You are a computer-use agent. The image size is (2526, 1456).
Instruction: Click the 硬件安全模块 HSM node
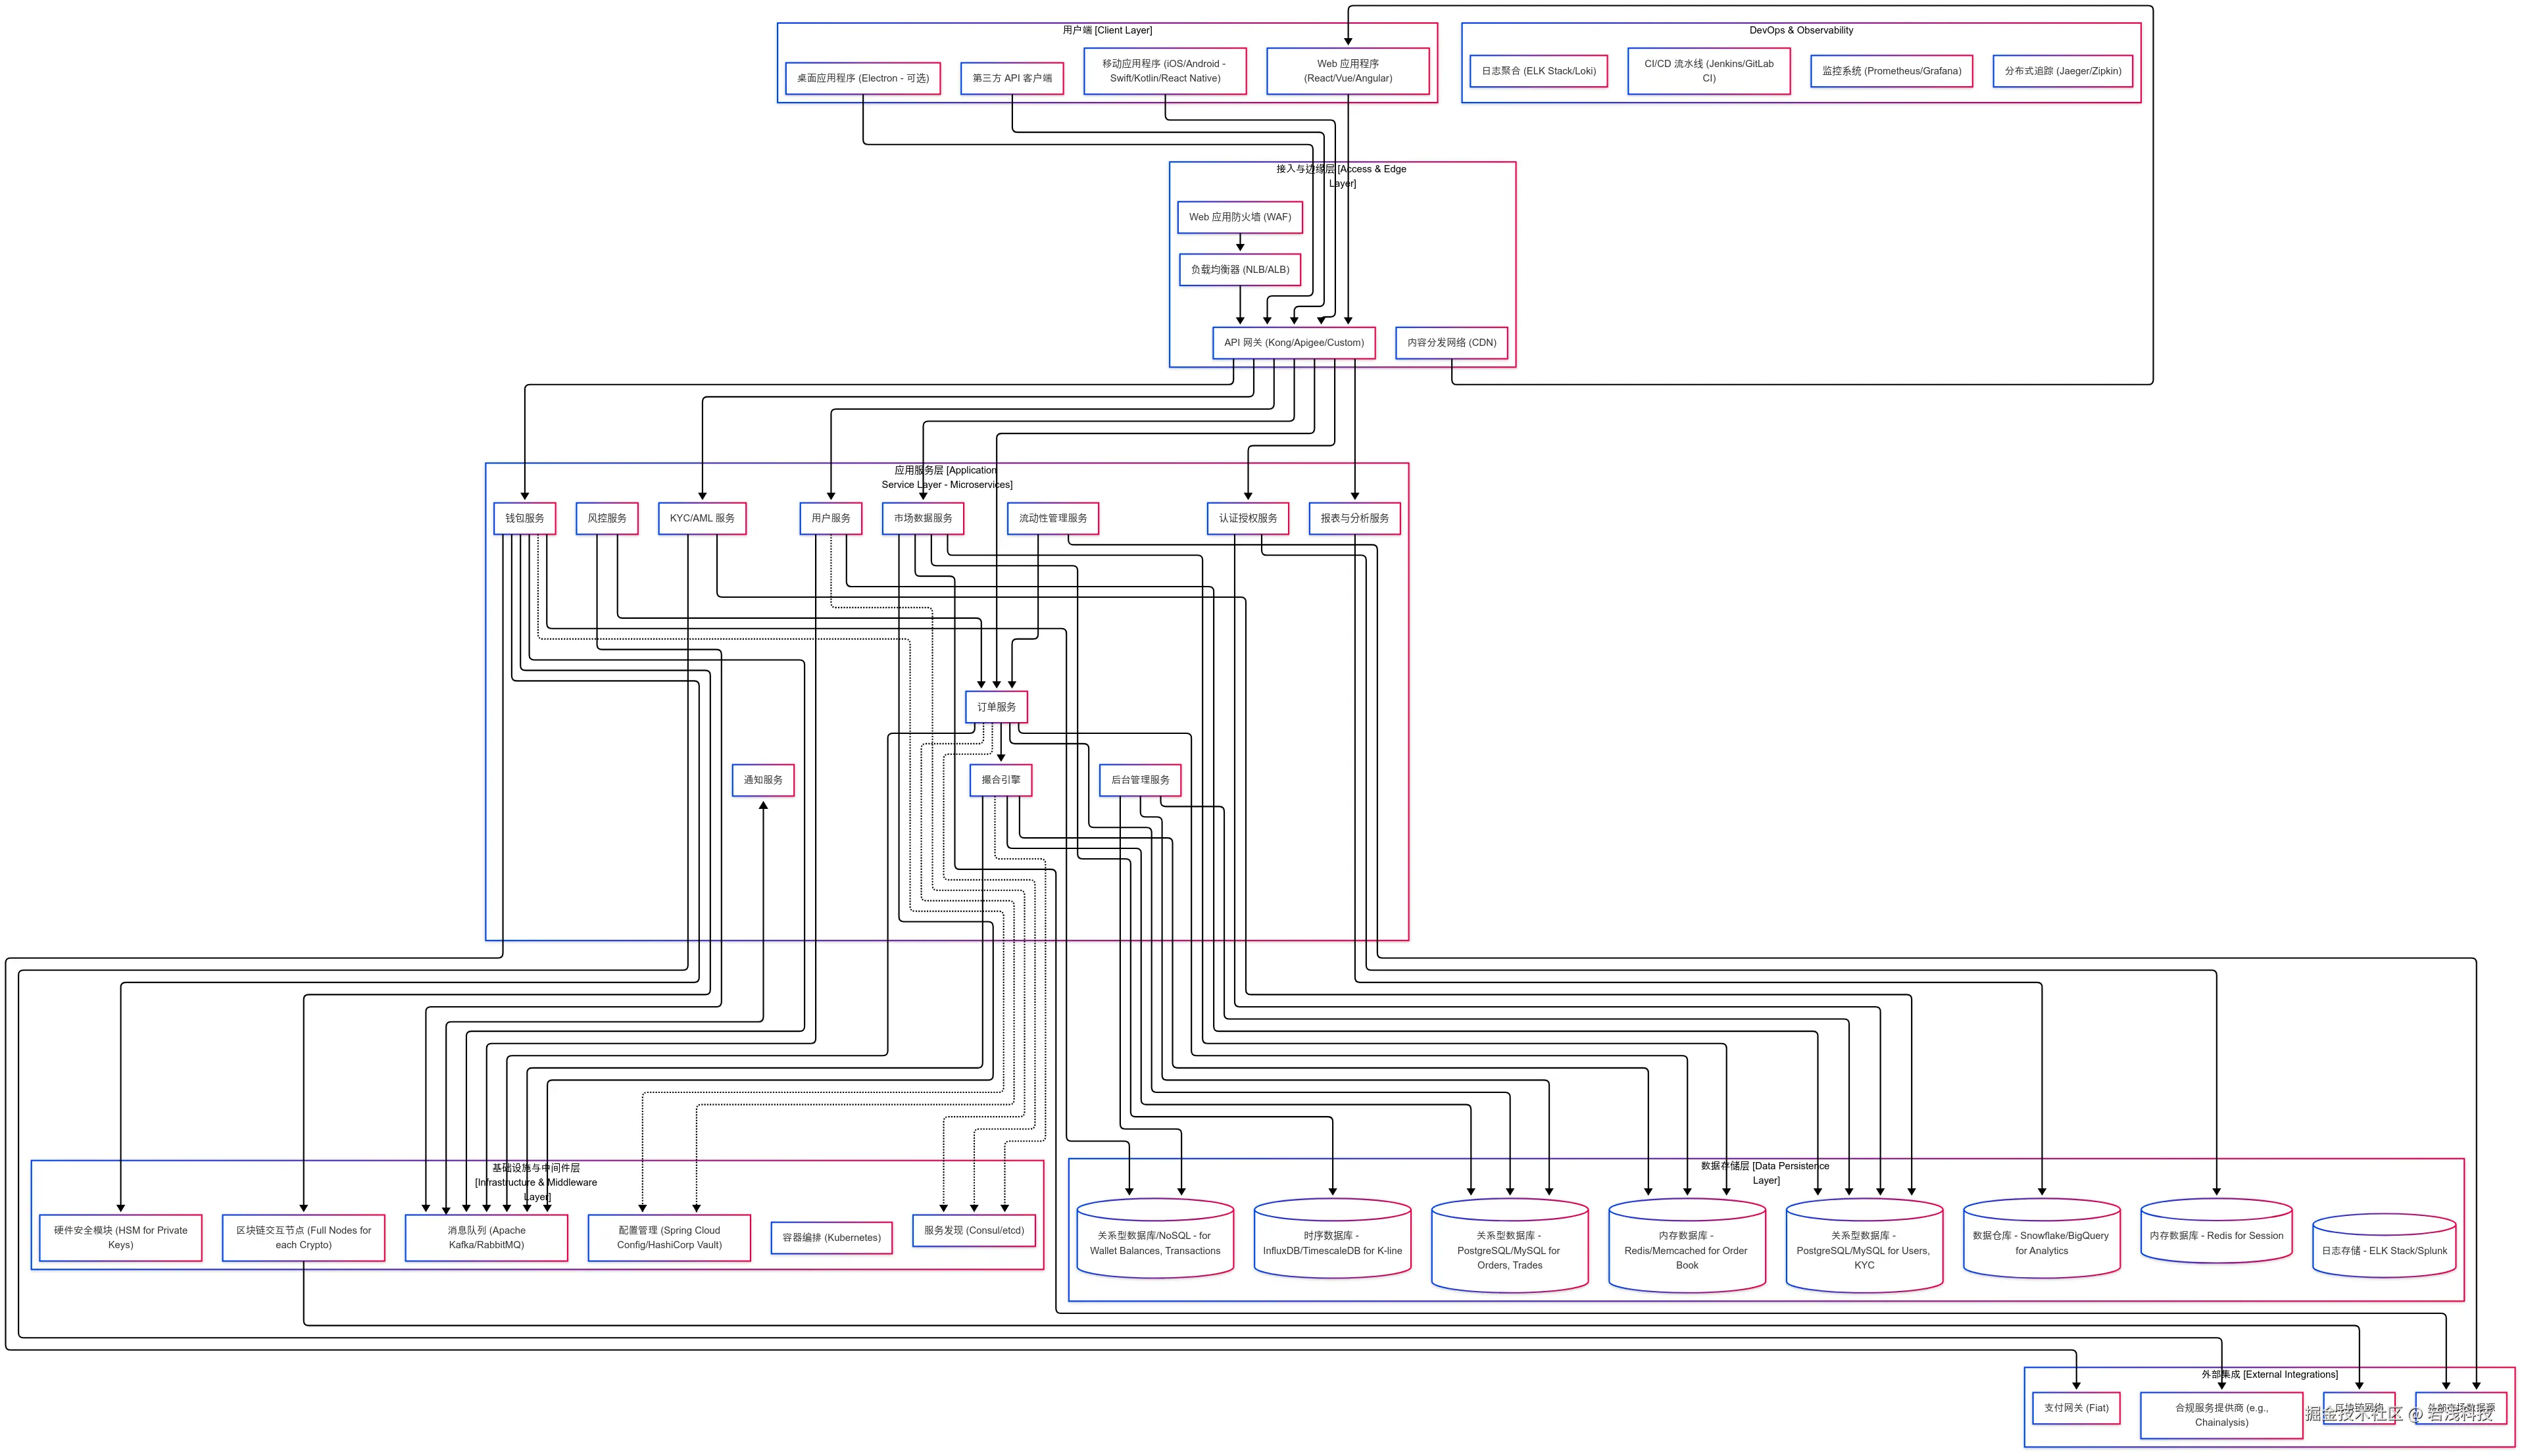click(x=120, y=1238)
